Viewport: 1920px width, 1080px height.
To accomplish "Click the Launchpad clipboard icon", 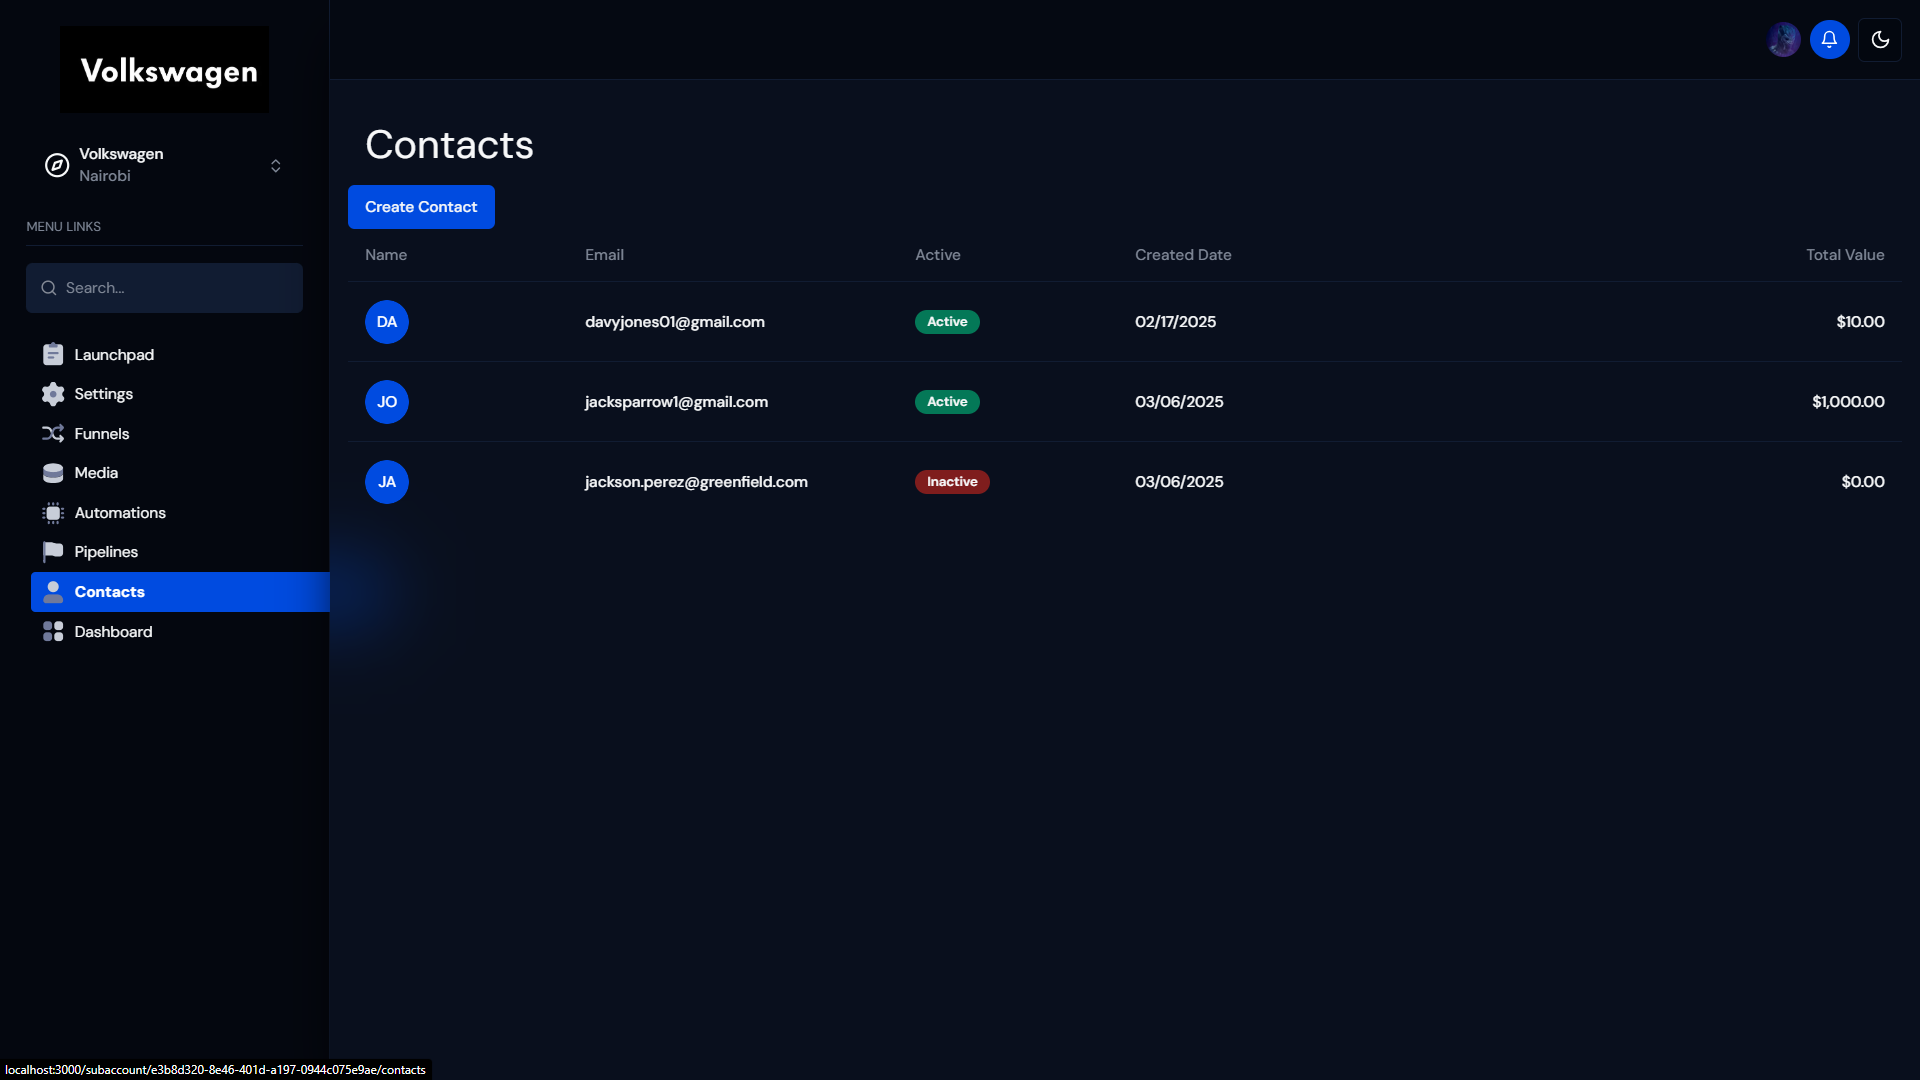I will 53,355.
